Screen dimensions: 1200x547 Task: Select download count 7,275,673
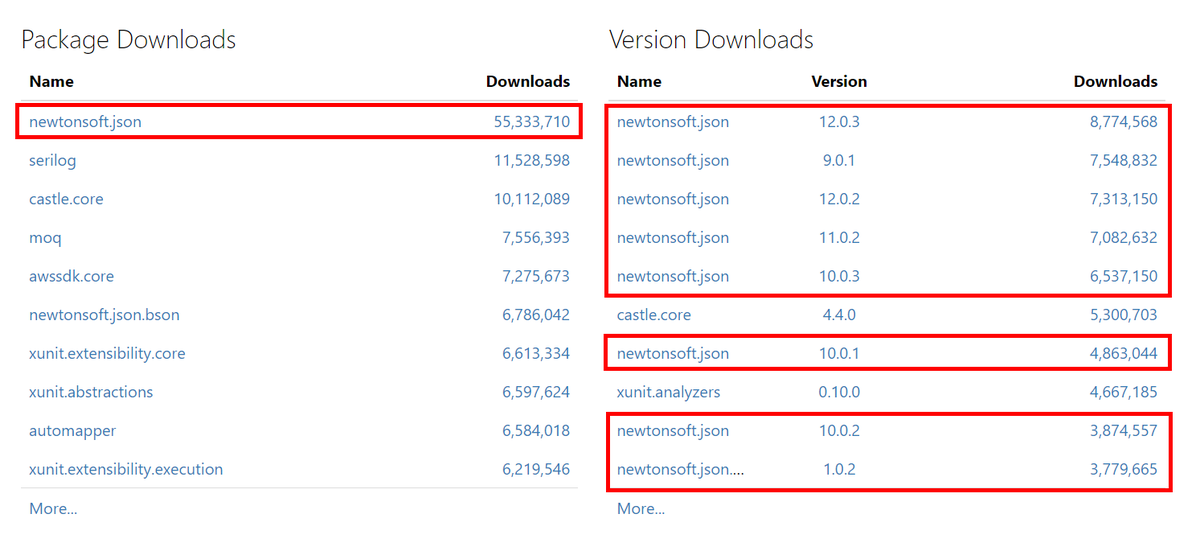click(536, 276)
